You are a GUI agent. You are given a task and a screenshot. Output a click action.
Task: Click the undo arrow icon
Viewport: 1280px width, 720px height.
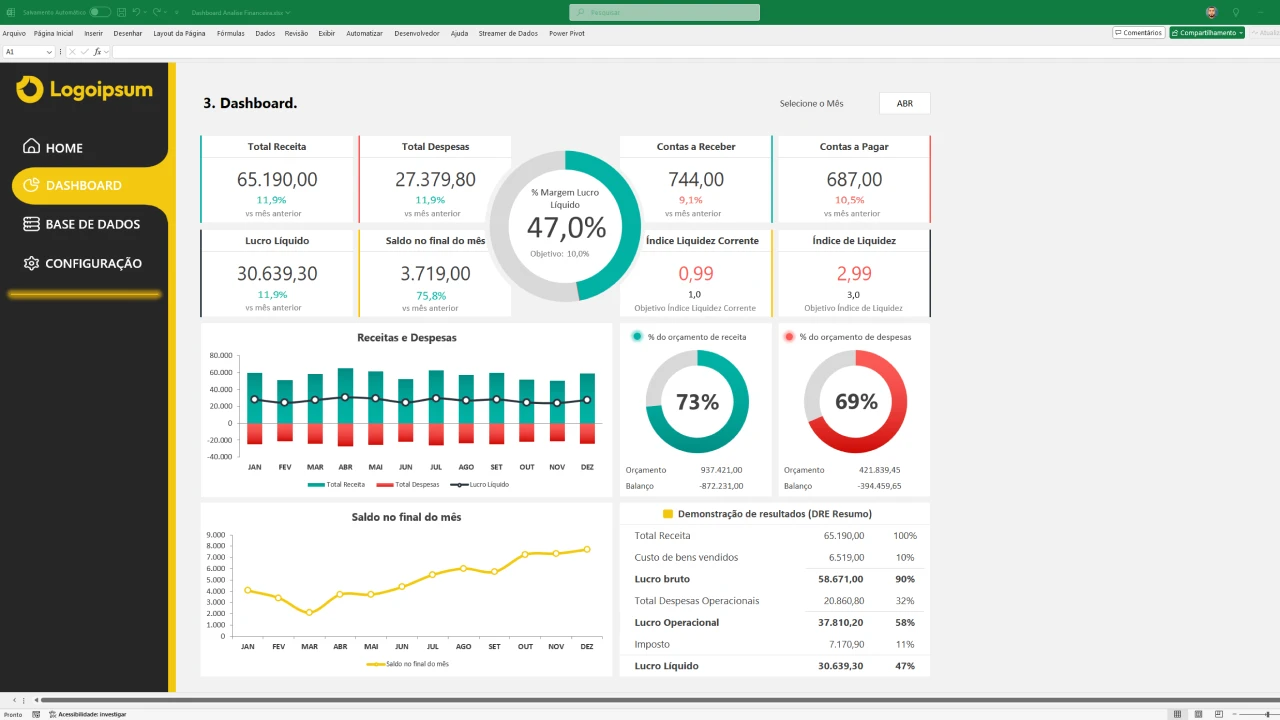point(136,12)
